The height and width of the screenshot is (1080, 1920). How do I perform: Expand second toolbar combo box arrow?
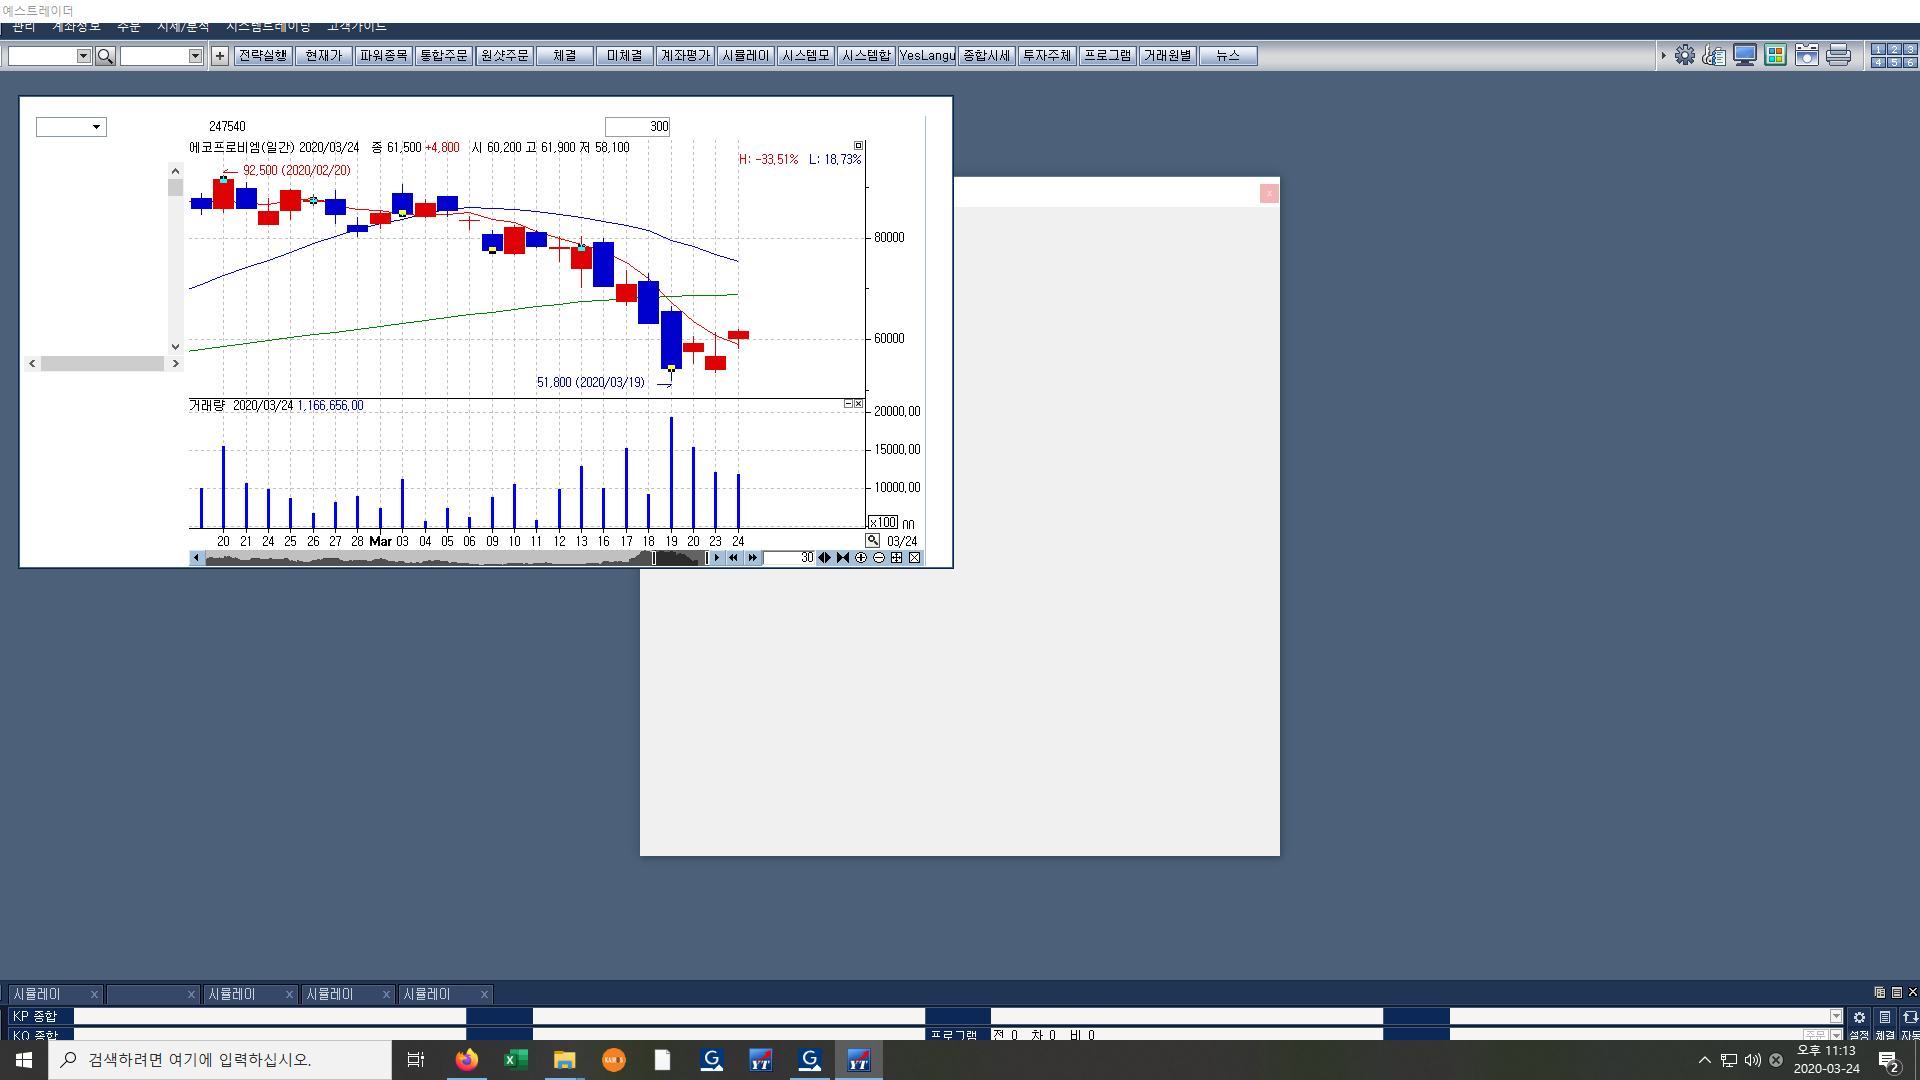point(196,56)
